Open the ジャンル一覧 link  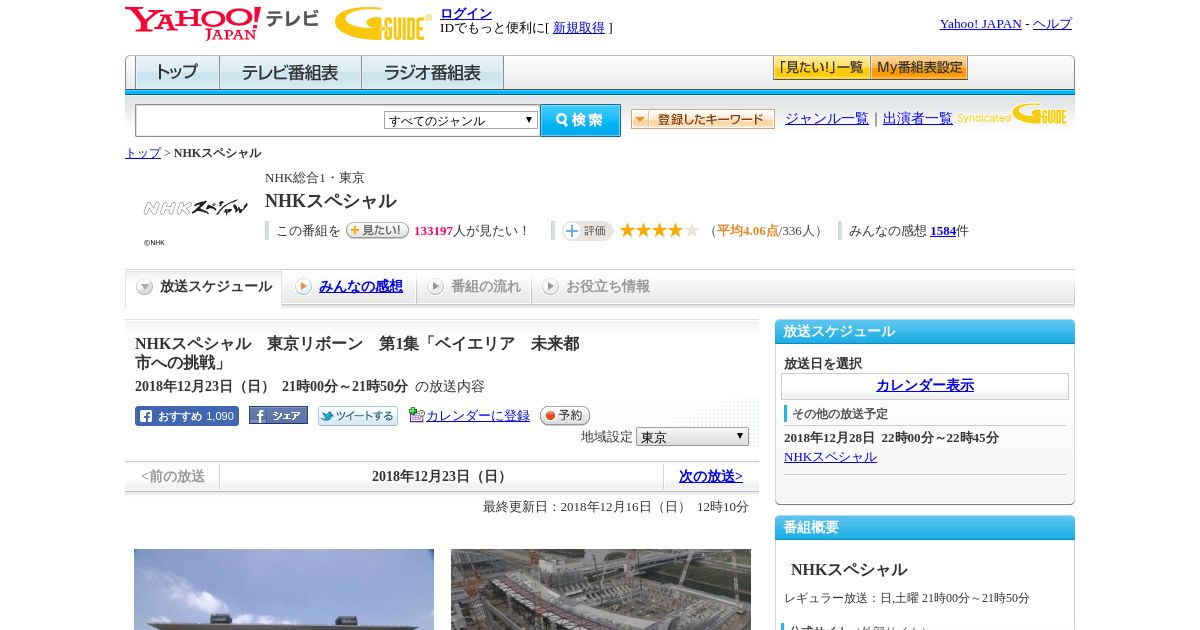point(827,118)
